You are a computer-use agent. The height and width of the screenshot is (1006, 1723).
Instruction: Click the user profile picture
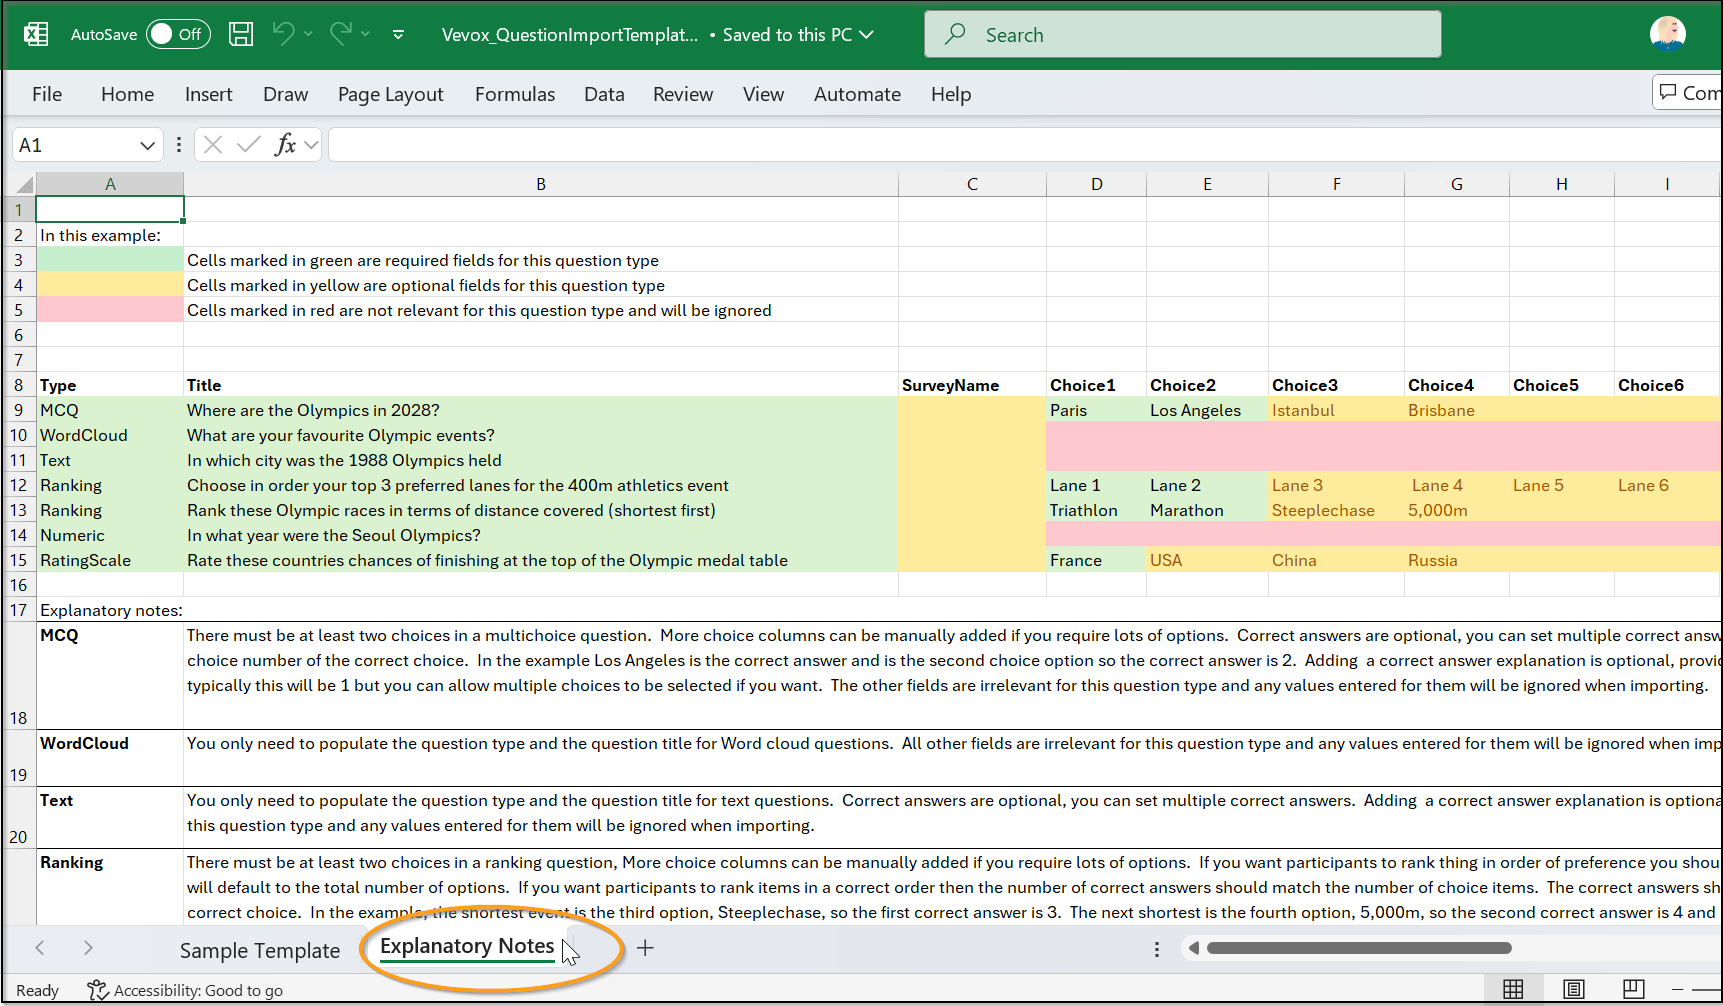click(x=1667, y=34)
